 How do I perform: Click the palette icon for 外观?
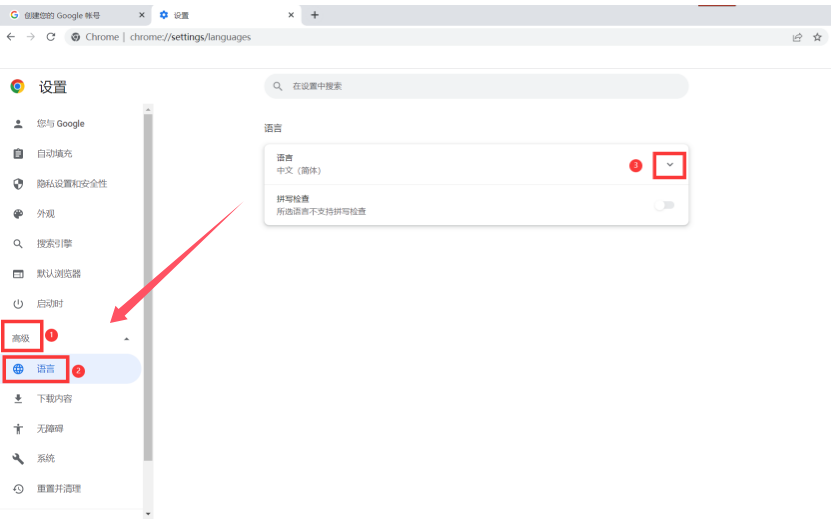click(18, 214)
